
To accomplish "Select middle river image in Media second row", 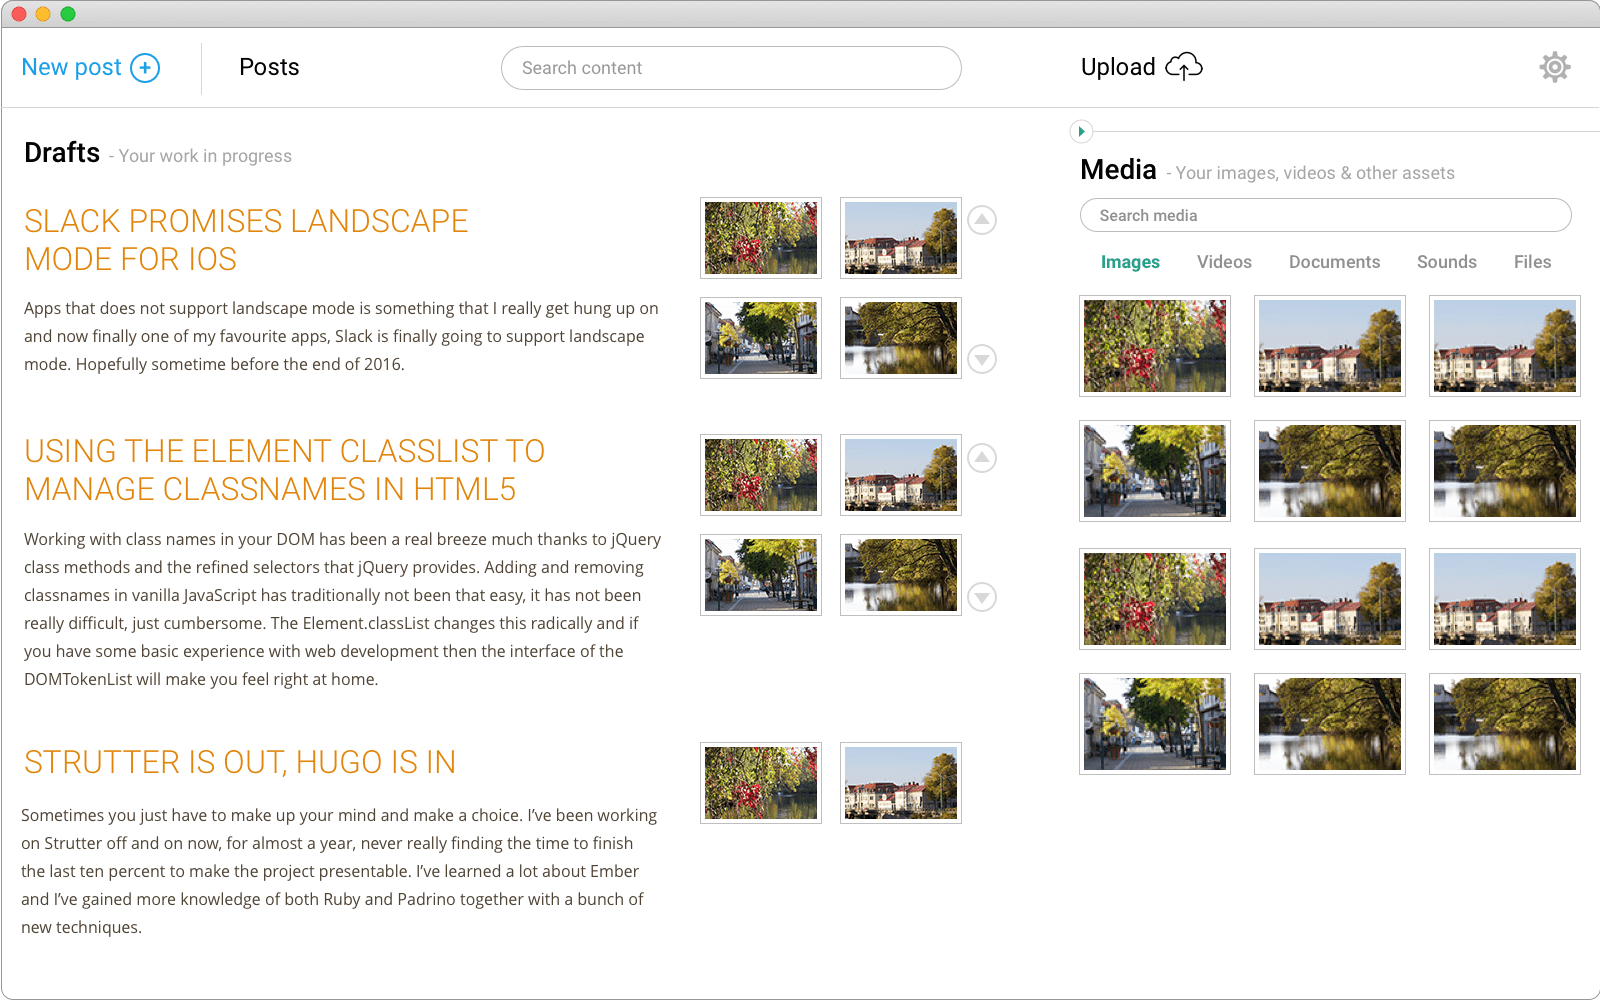I will coord(1330,471).
